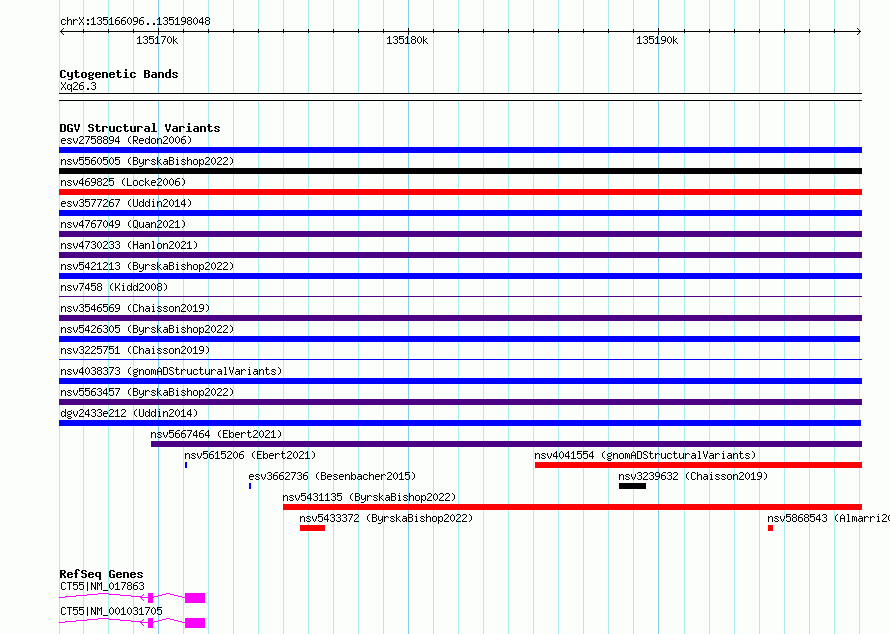Open the DGV Structural Variants track heading
The image size is (890, 634).
[x=139, y=128]
